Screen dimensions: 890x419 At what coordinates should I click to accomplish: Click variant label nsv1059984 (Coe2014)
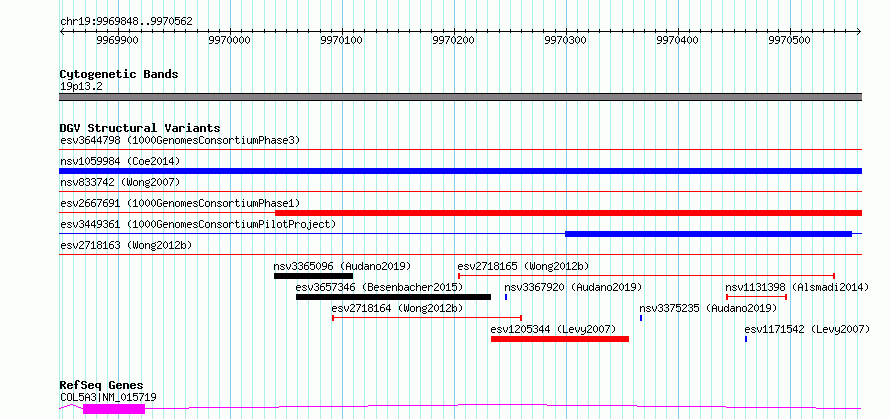click(x=120, y=161)
